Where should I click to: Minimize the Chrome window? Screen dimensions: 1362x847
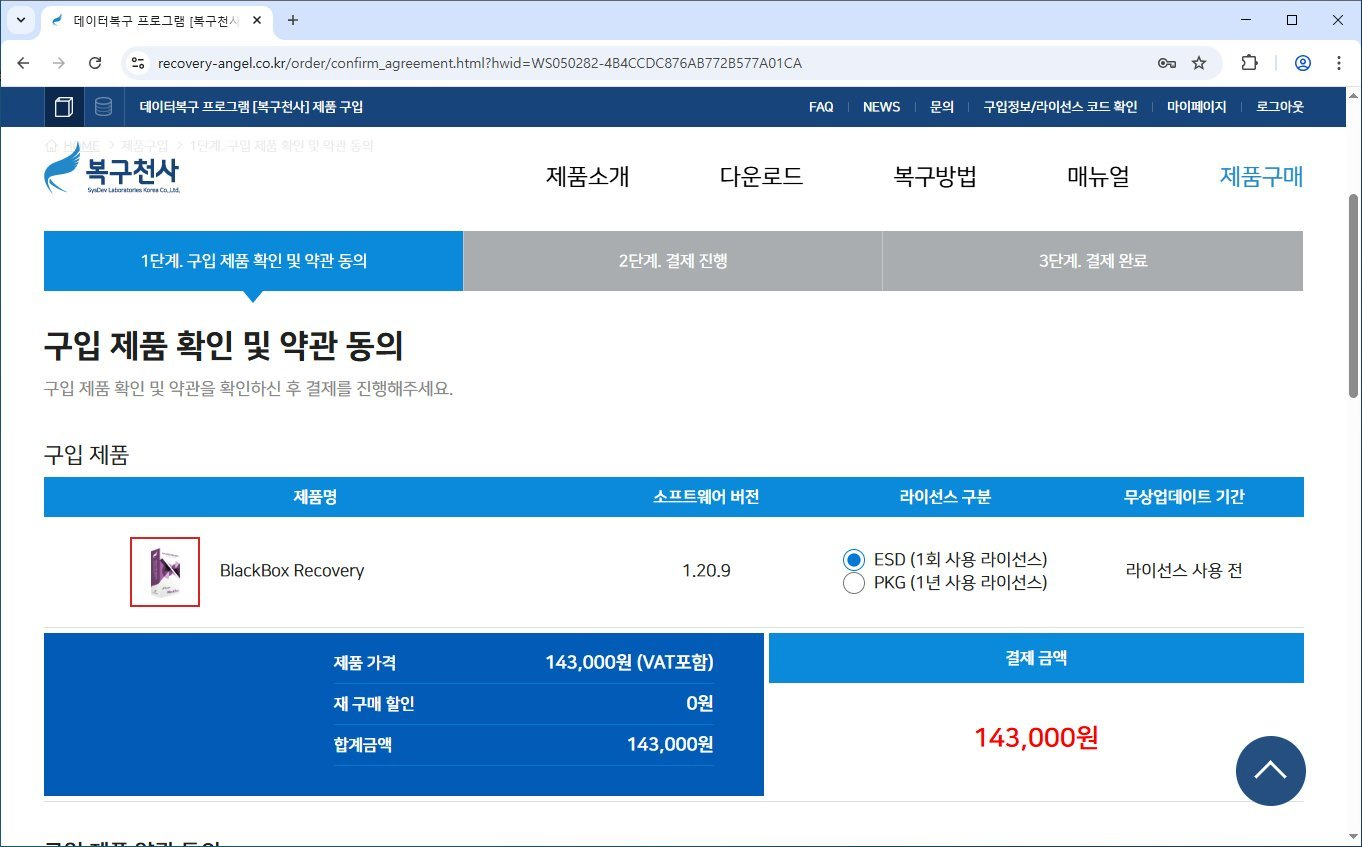click(x=1246, y=20)
